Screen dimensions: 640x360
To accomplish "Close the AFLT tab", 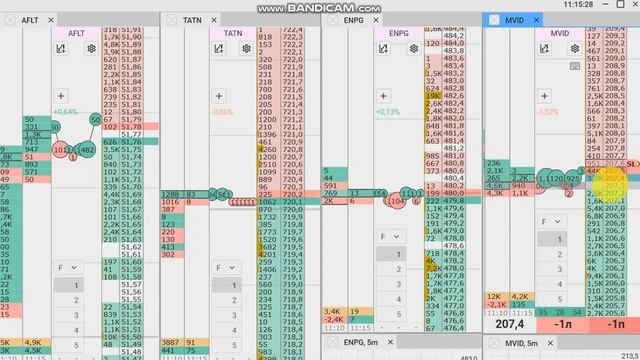I will pyautogui.click(x=51, y=20).
